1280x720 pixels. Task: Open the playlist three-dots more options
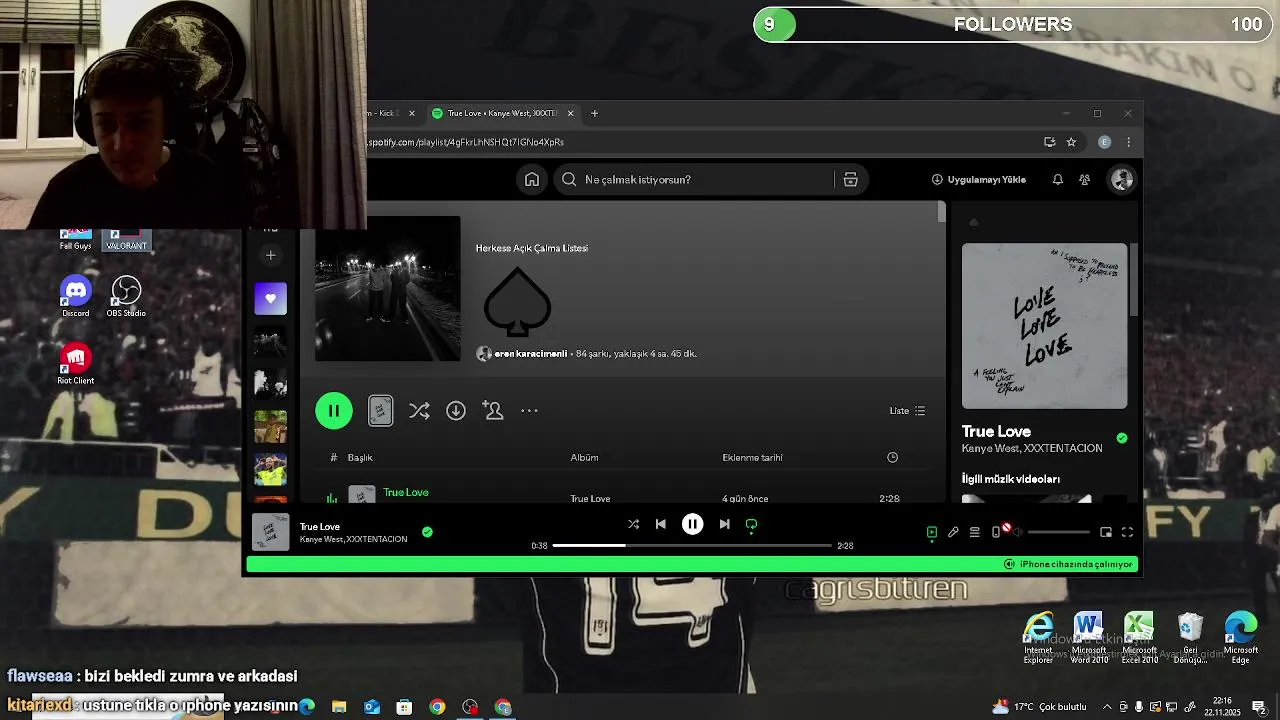pos(529,411)
